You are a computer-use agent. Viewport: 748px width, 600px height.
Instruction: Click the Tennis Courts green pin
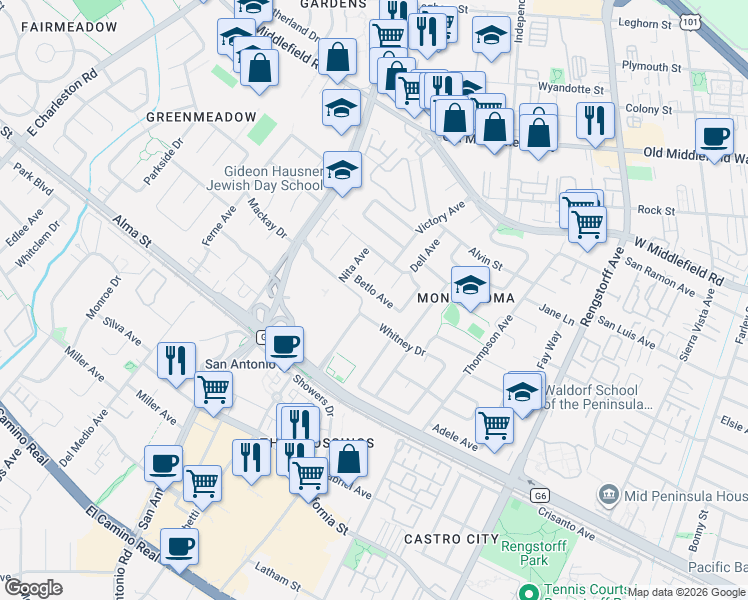click(529, 593)
